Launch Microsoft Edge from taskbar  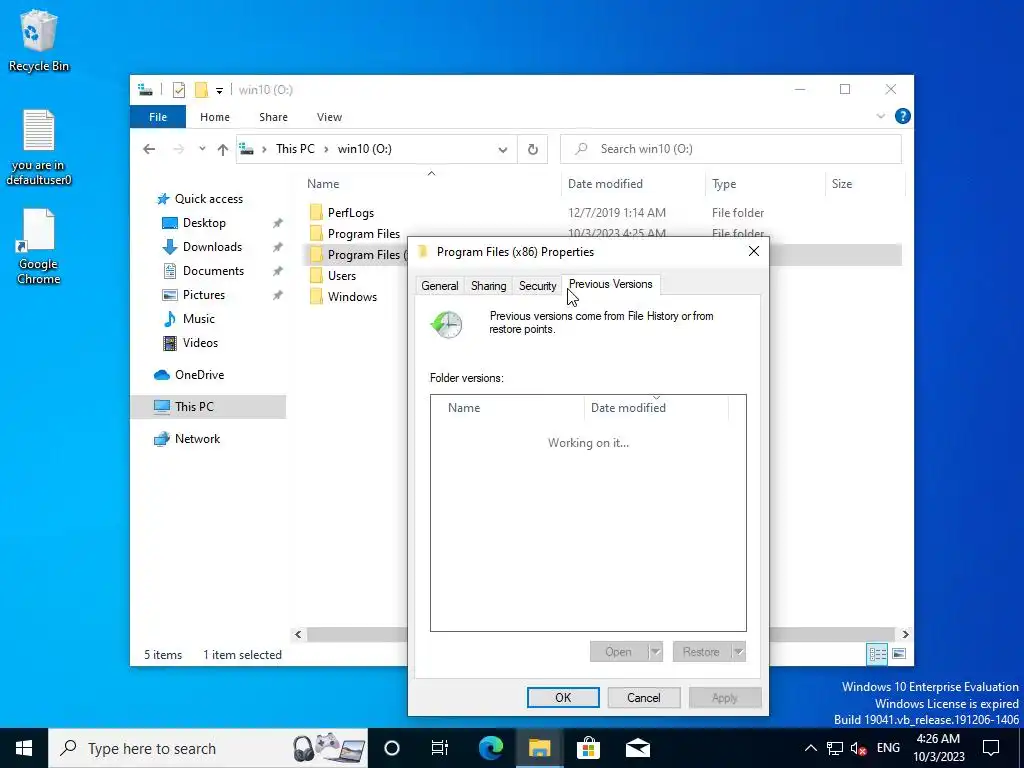click(x=491, y=748)
